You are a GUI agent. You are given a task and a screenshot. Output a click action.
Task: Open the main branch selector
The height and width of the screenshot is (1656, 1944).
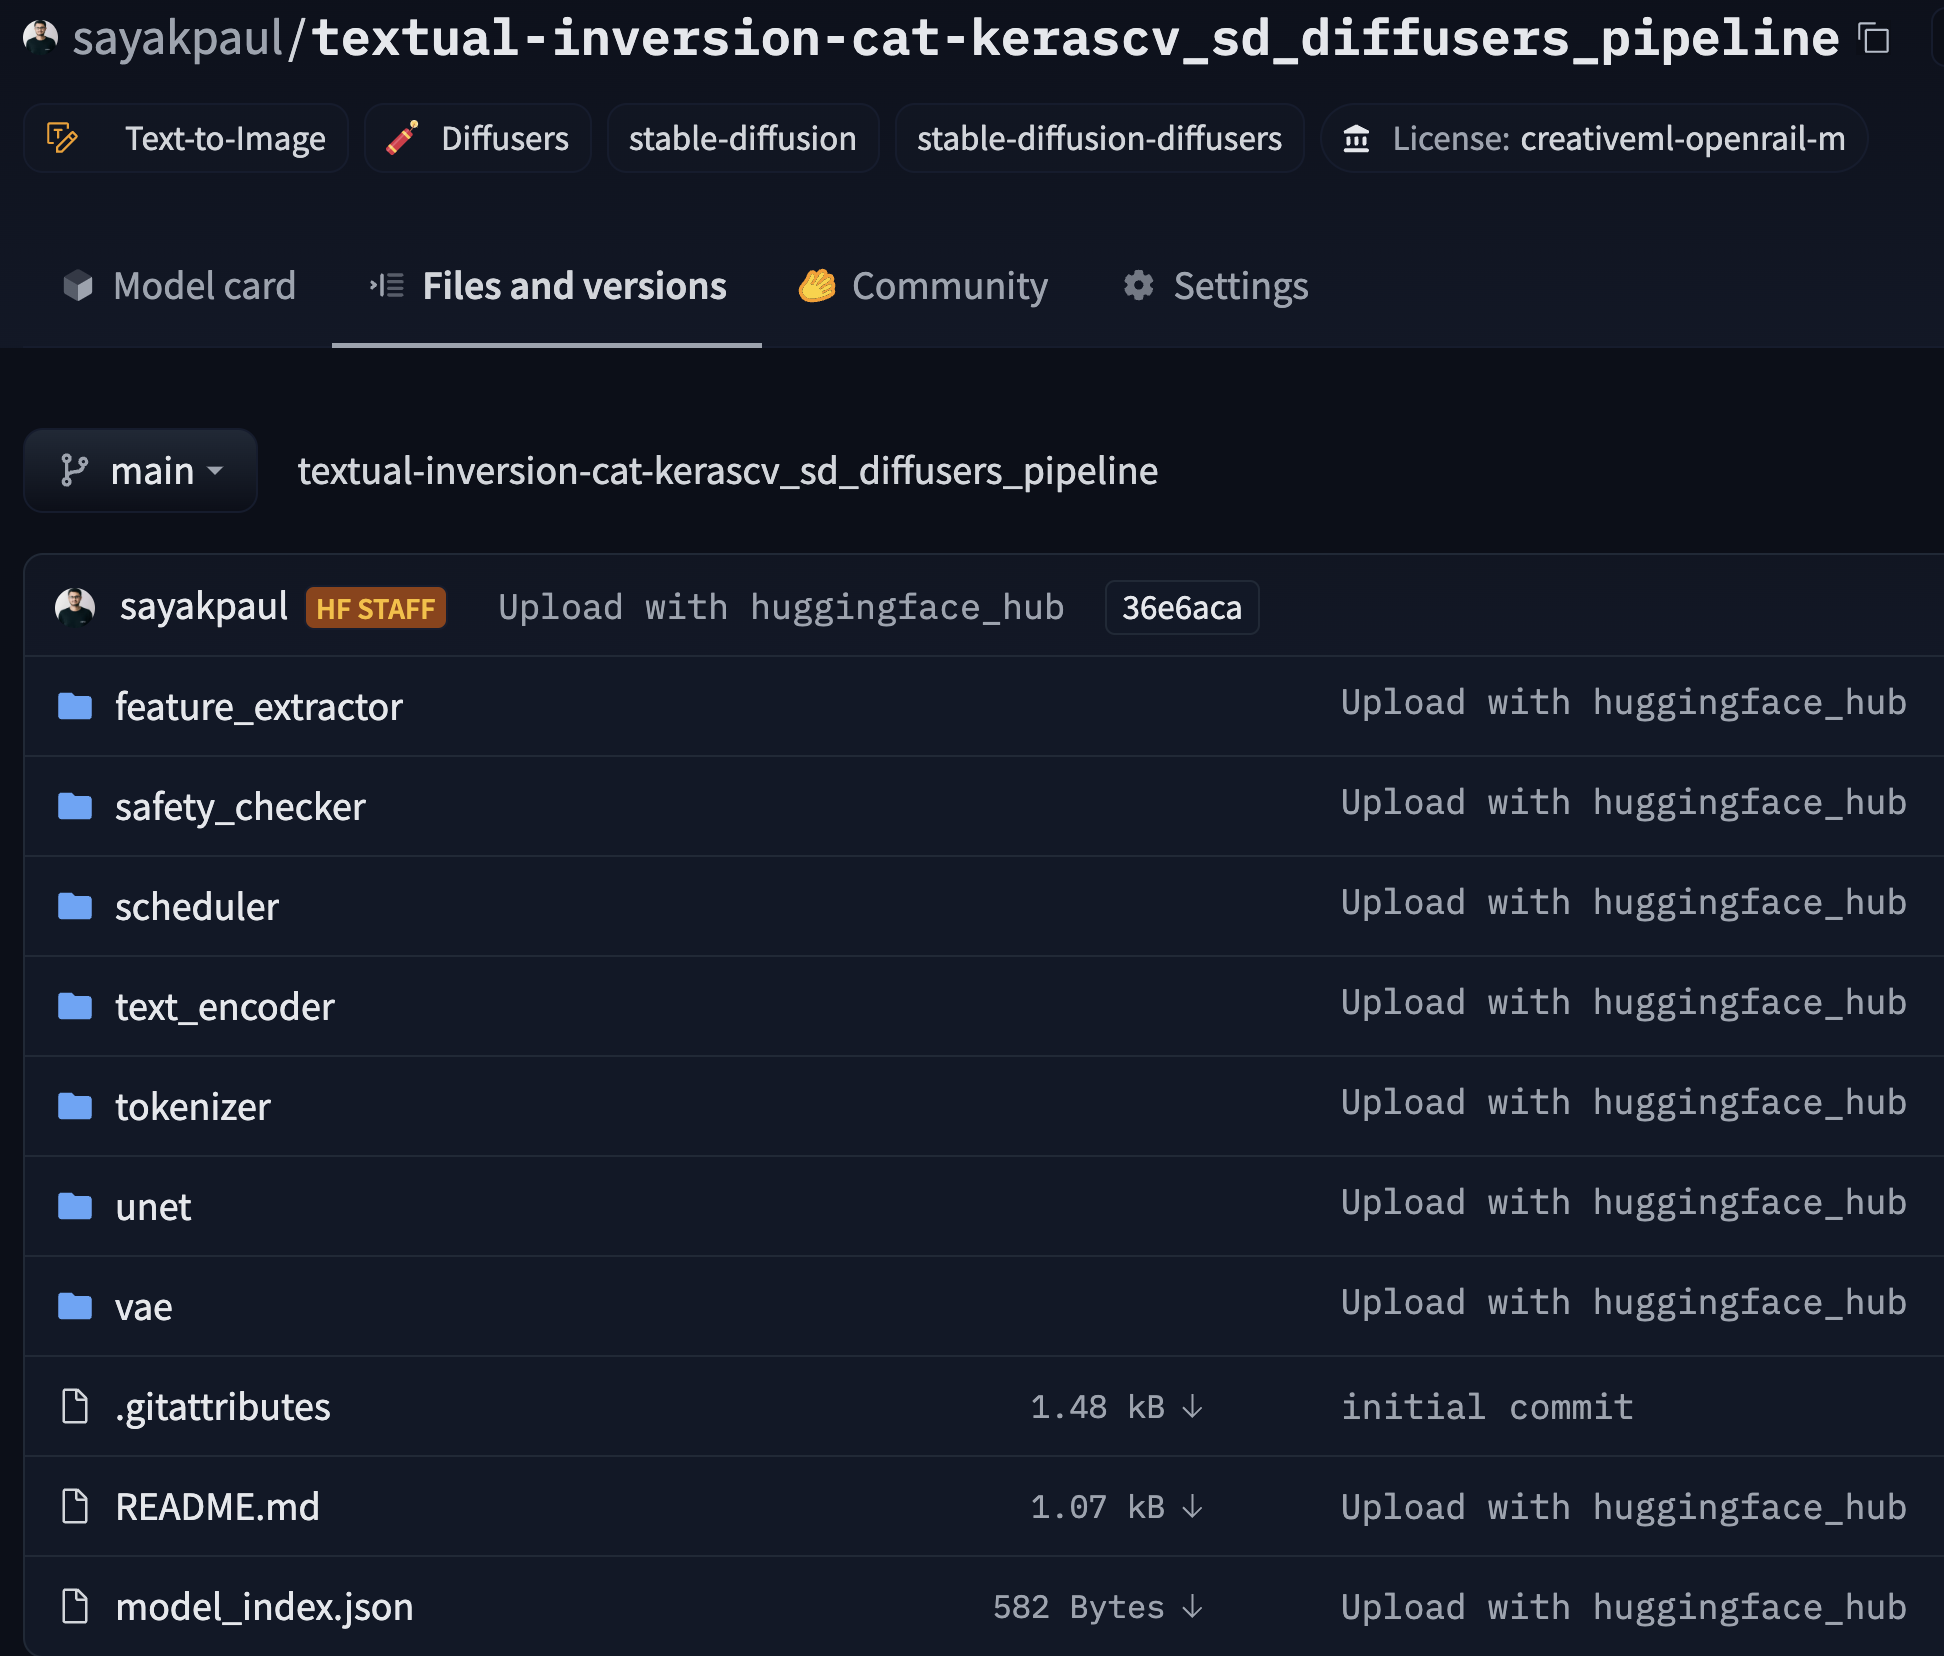[140, 470]
